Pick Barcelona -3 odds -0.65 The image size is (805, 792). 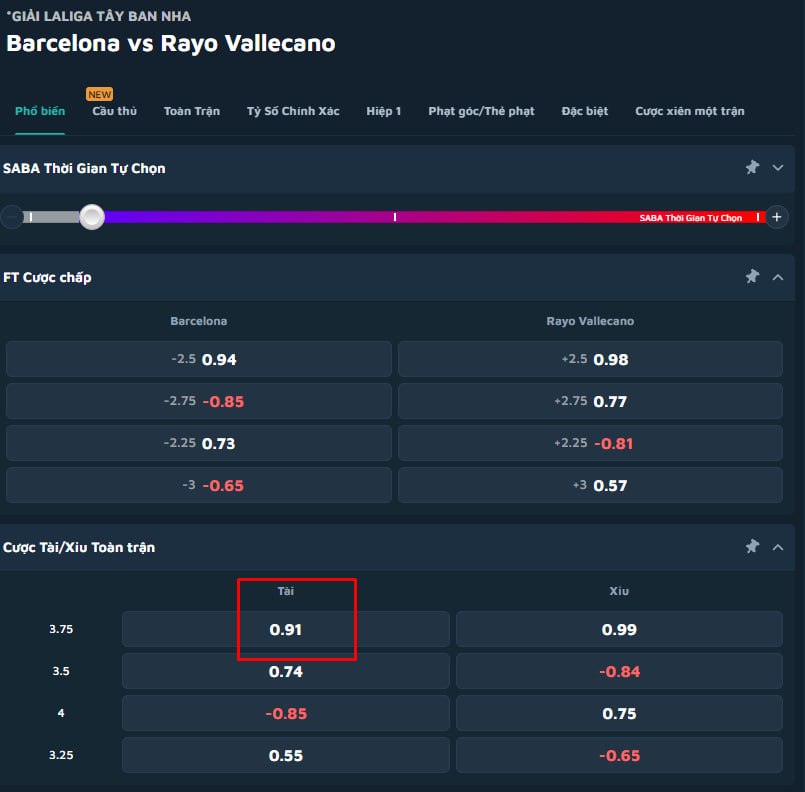199,485
